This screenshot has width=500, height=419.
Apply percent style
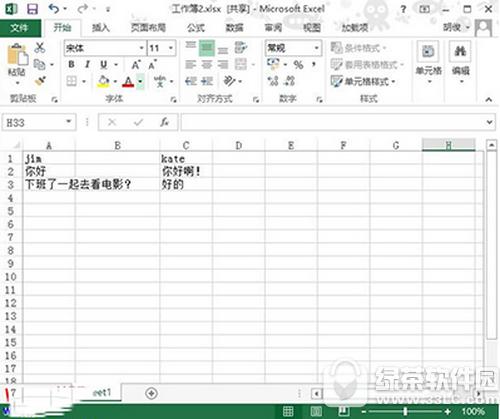coord(298,64)
